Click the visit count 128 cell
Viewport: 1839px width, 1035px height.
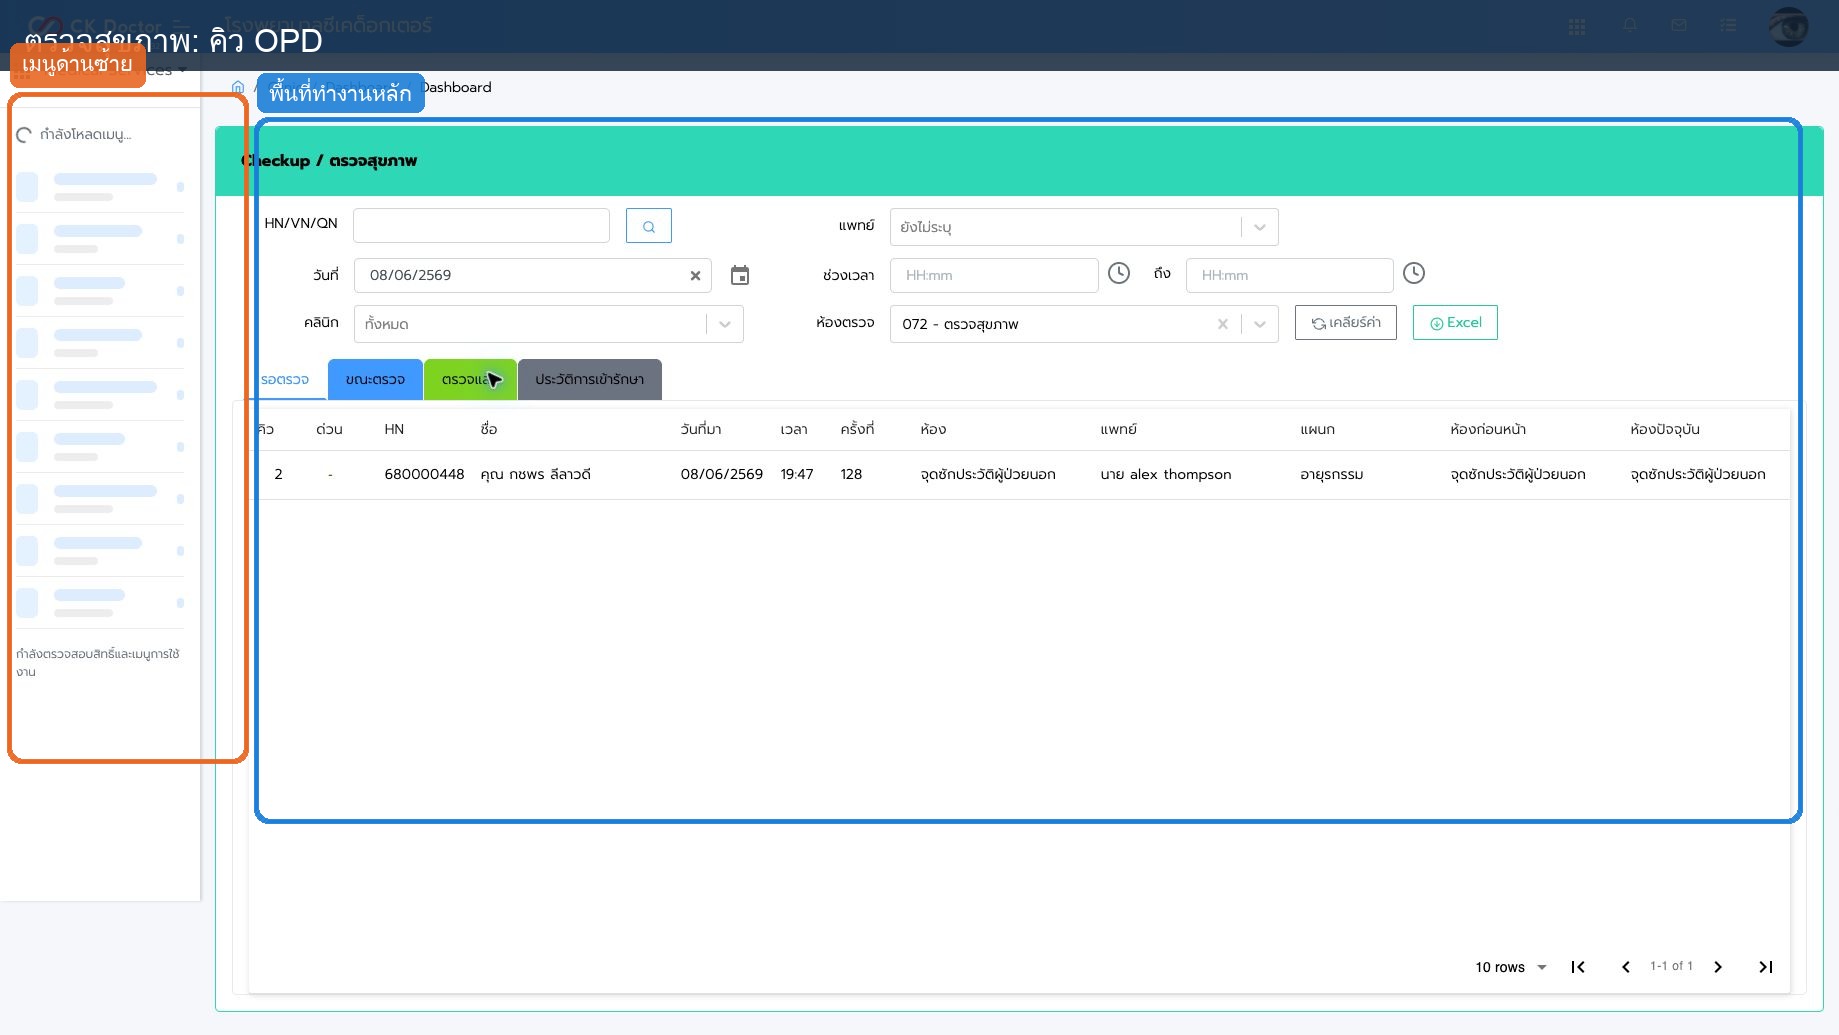tap(851, 474)
